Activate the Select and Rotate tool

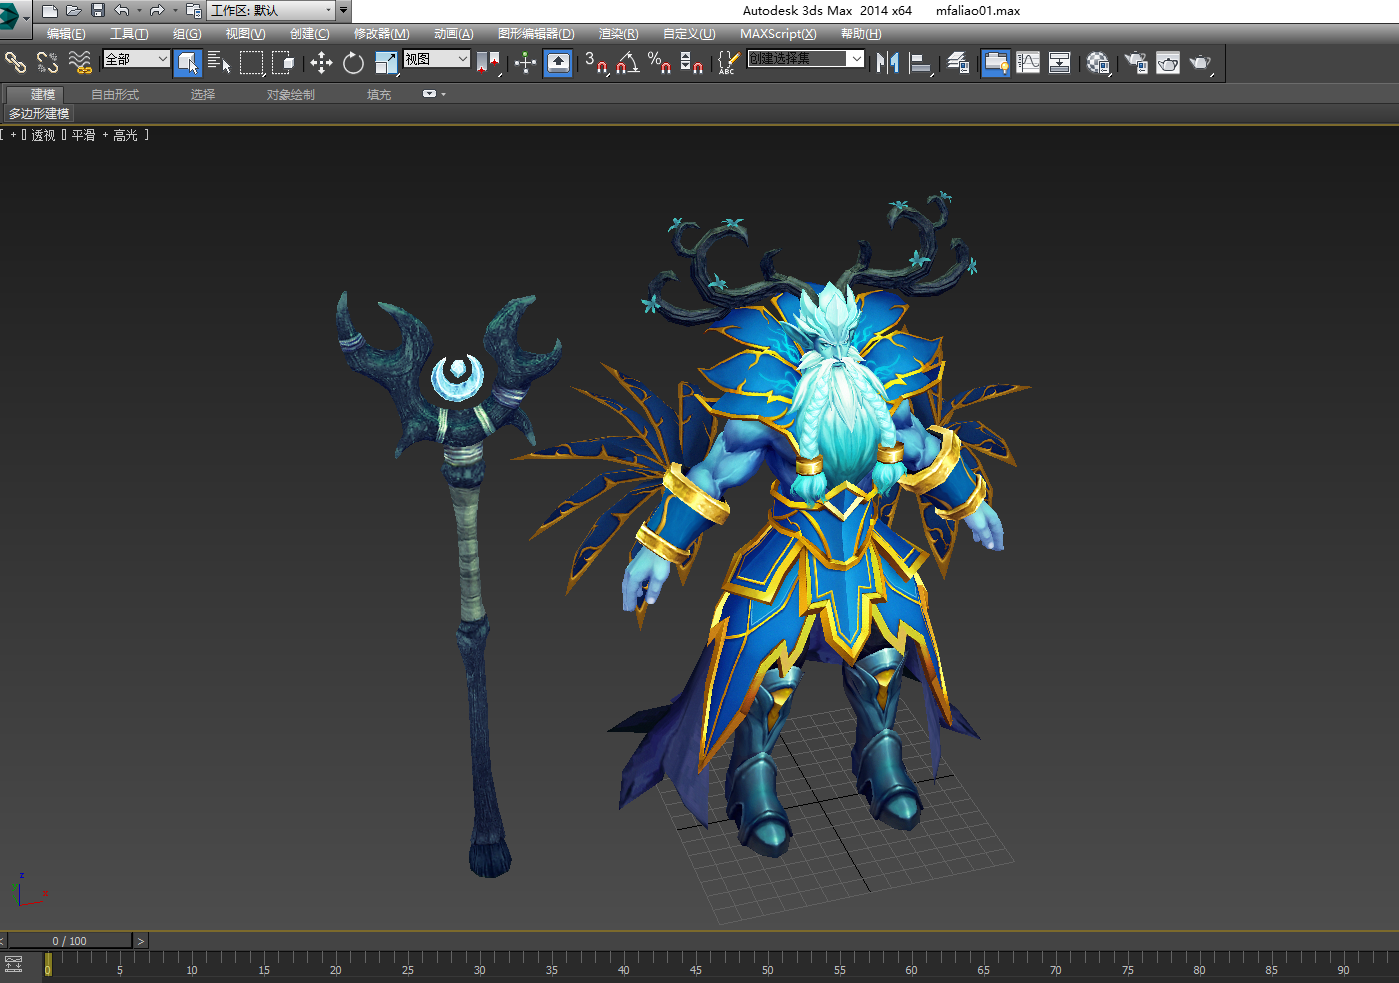tap(353, 63)
